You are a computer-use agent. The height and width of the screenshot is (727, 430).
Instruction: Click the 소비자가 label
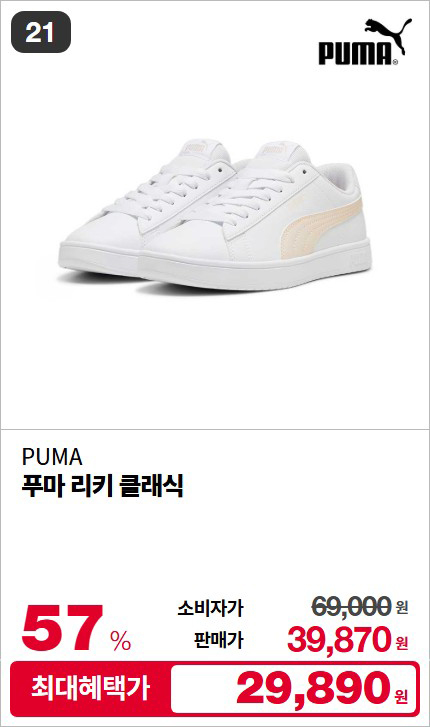[x=210, y=608]
